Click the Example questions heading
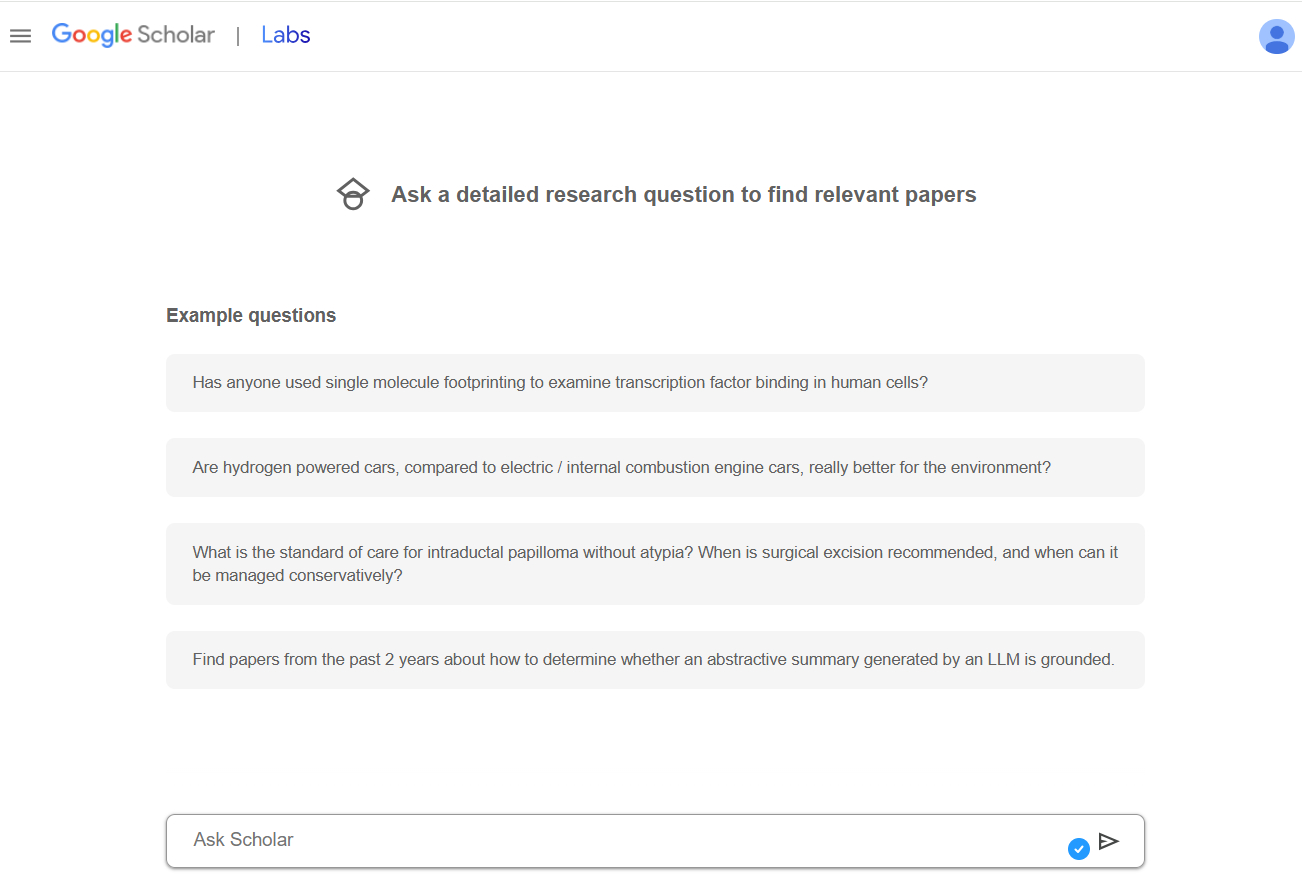This screenshot has width=1302, height=884. pyautogui.click(x=251, y=316)
